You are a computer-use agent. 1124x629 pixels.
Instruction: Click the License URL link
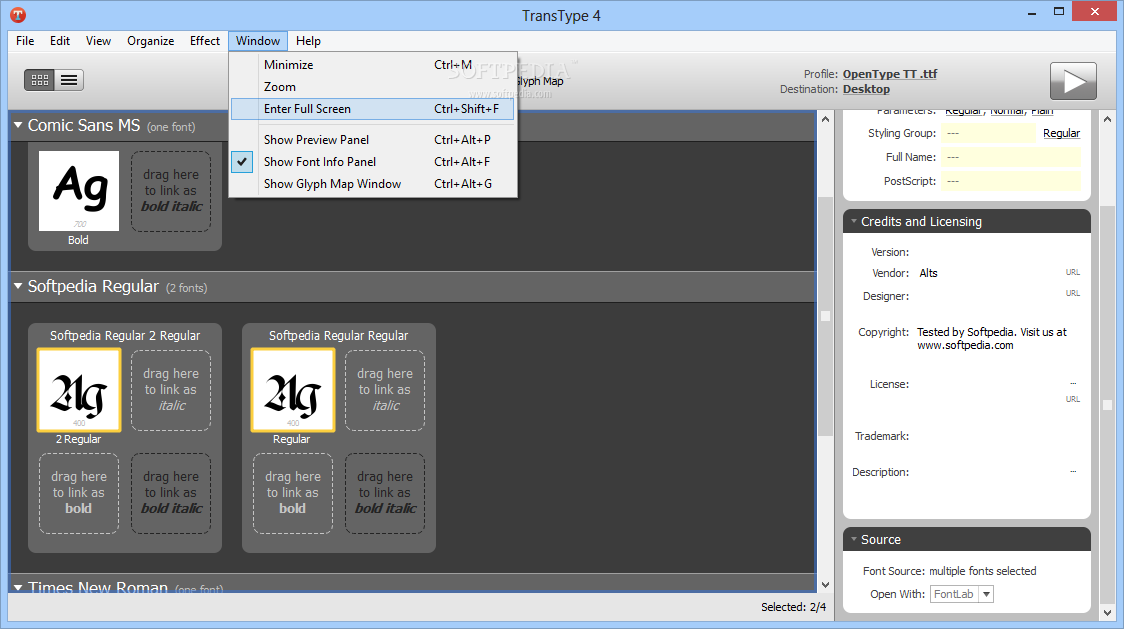pos(1072,399)
